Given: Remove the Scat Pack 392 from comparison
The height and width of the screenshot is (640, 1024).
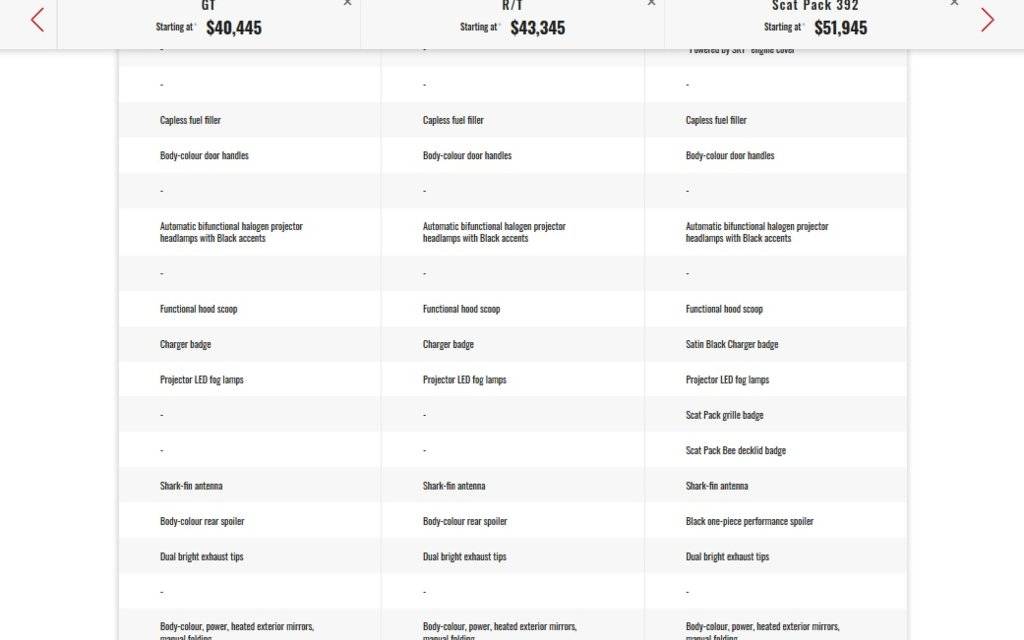Looking at the screenshot, I should [954, 3].
